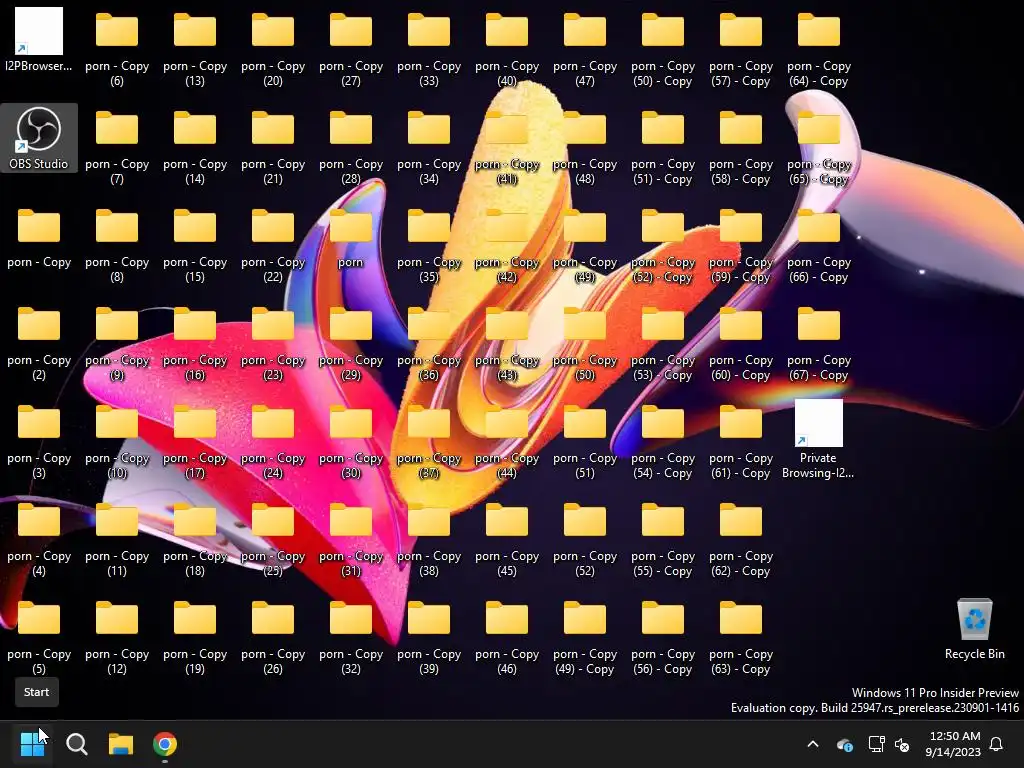Viewport: 1024px width, 768px height.
Task: Select folder "porn - Copy (26)"
Action: (273, 637)
